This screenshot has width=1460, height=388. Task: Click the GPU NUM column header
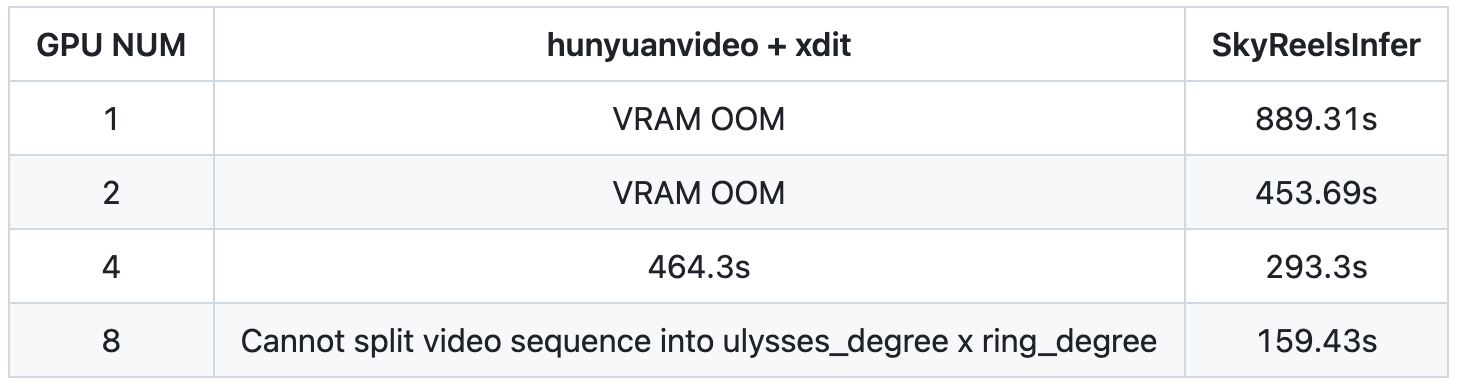tap(111, 46)
